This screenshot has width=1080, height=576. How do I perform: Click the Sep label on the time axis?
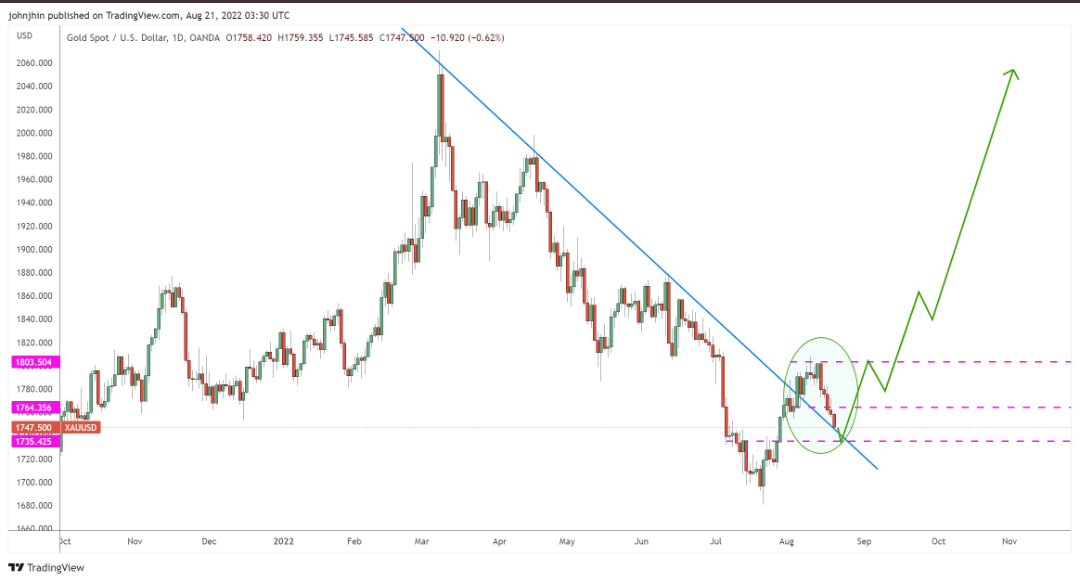tap(864, 541)
